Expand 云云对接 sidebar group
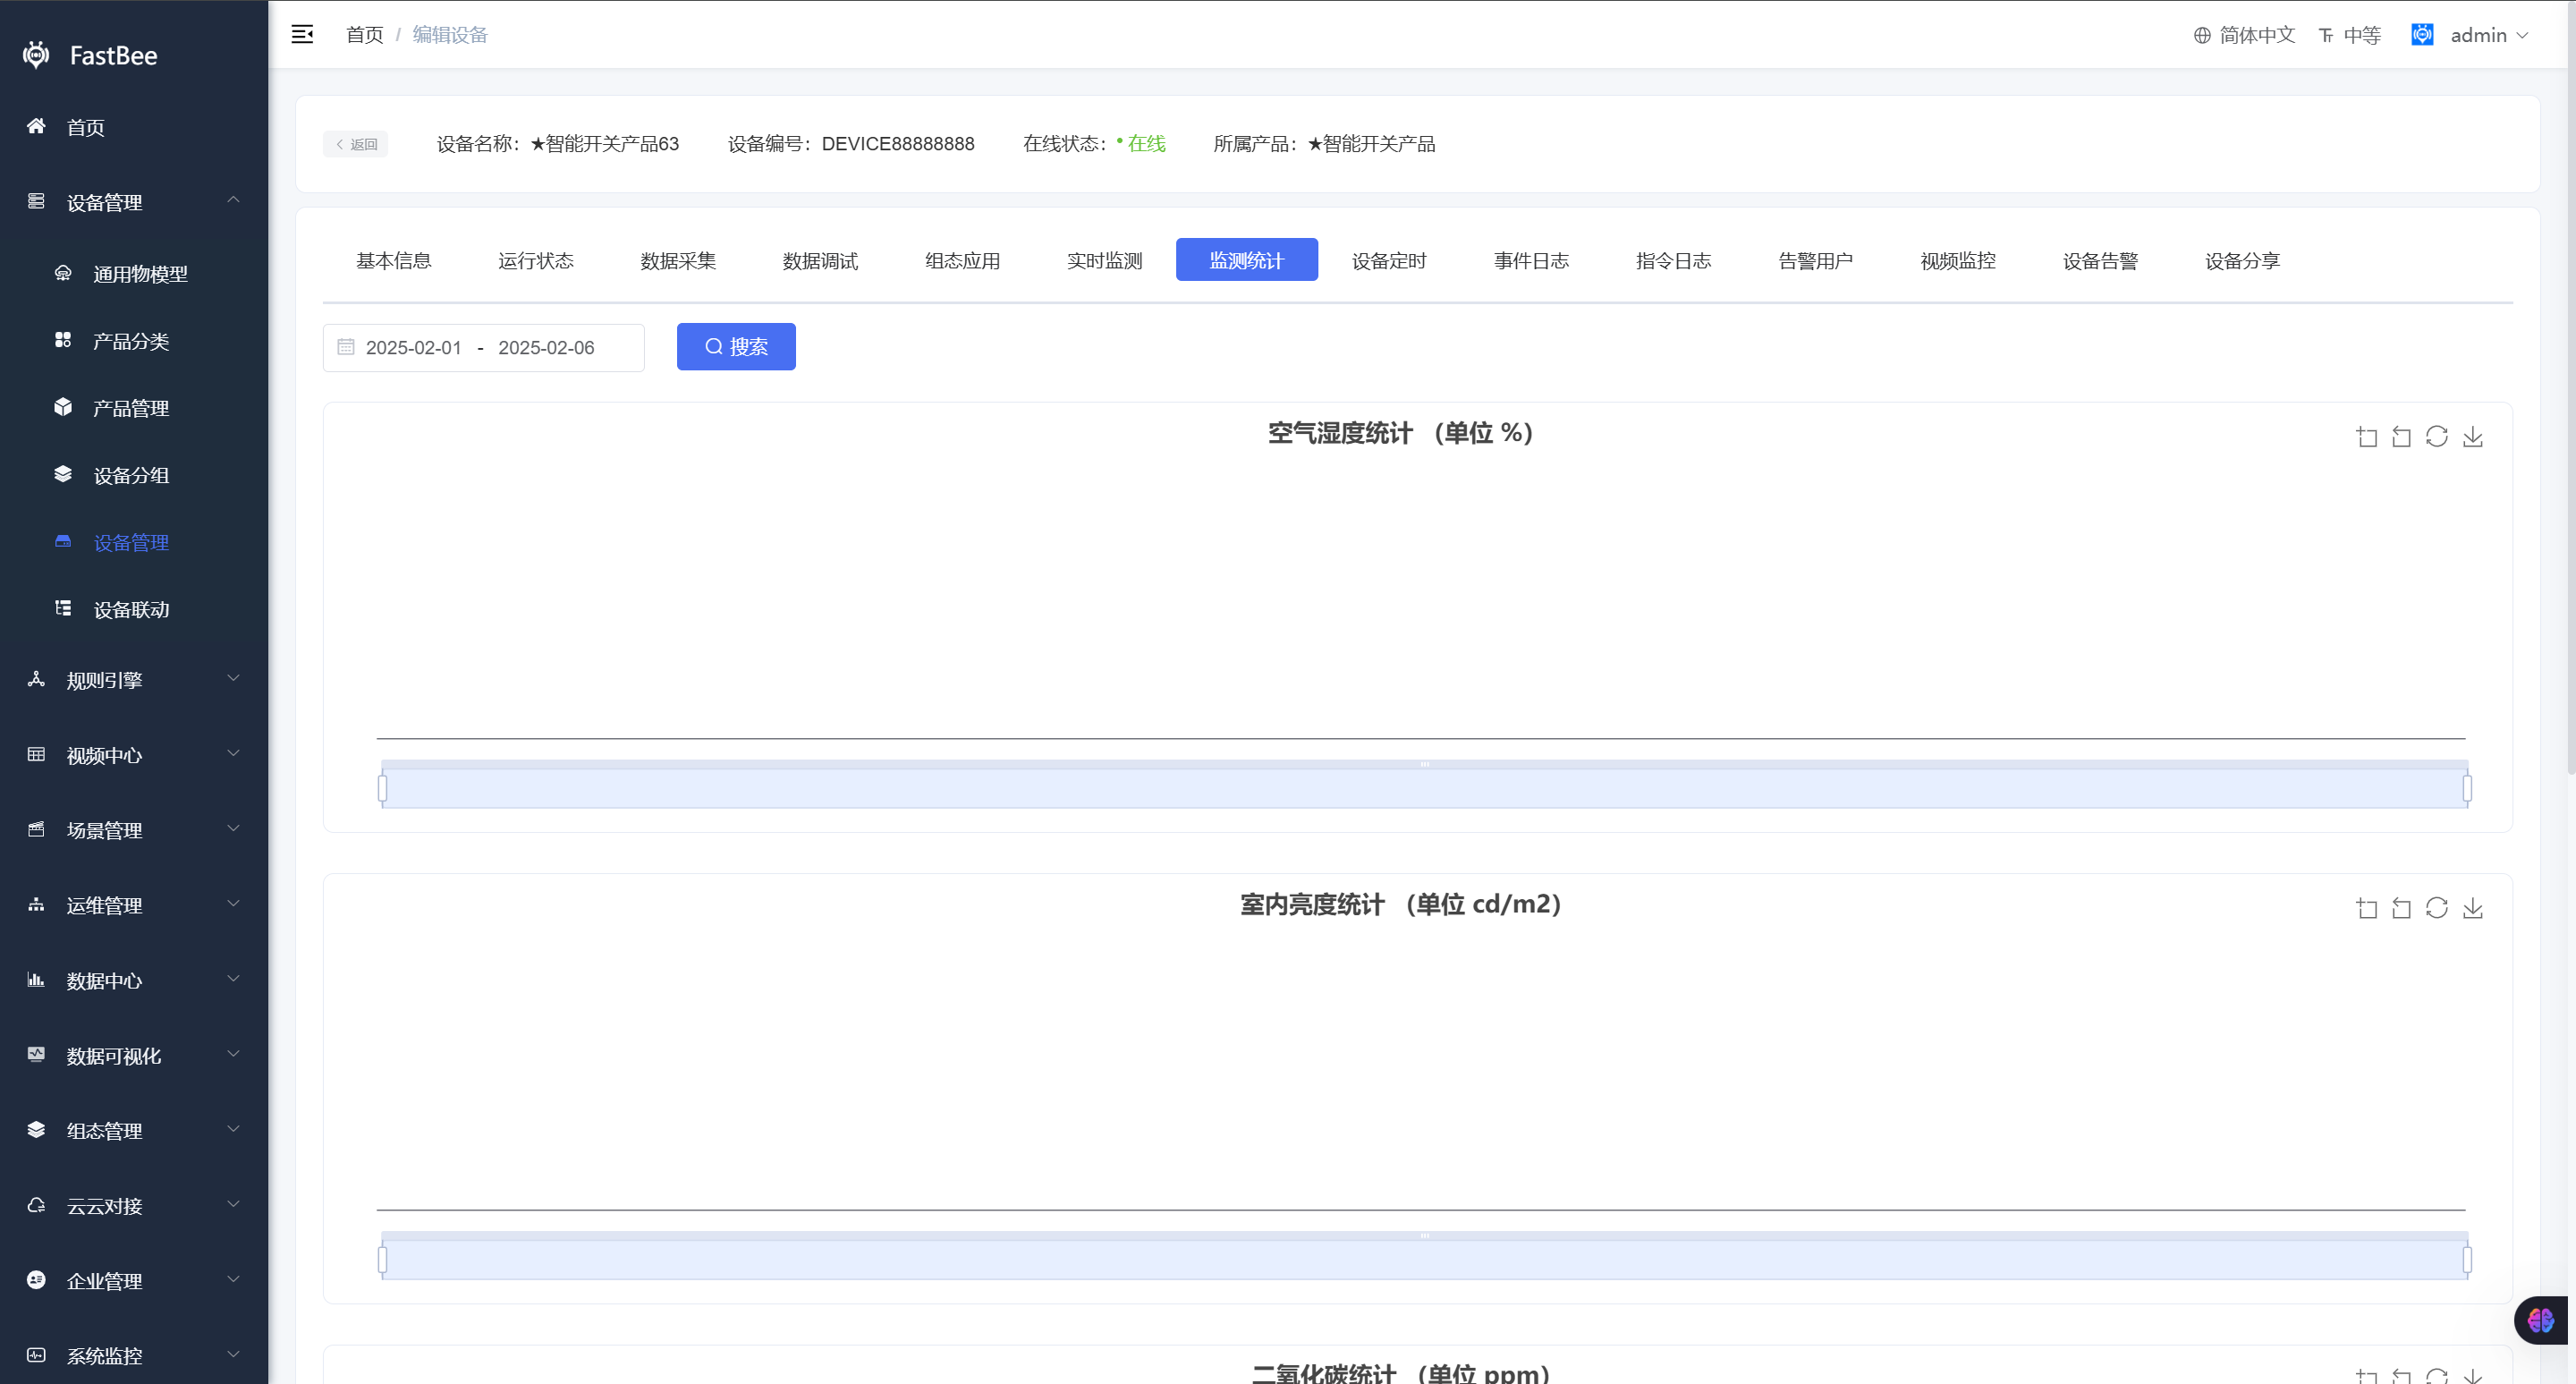2576x1384 pixels. click(x=134, y=1205)
